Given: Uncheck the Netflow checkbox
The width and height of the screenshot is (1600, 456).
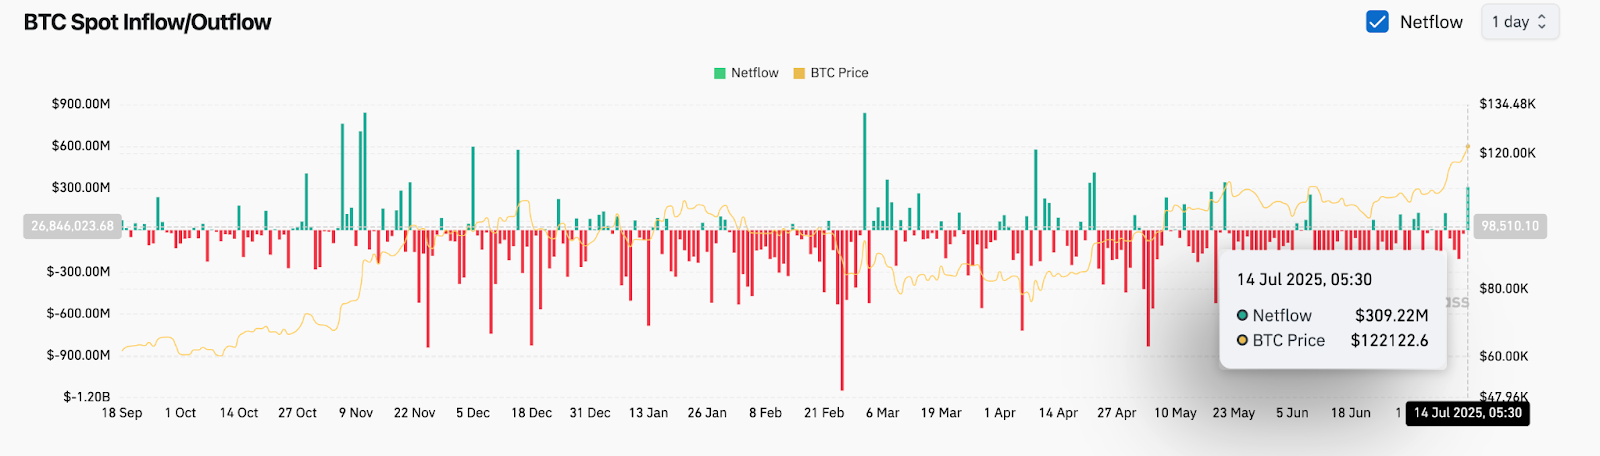Looking at the screenshot, I should (1377, 22).
